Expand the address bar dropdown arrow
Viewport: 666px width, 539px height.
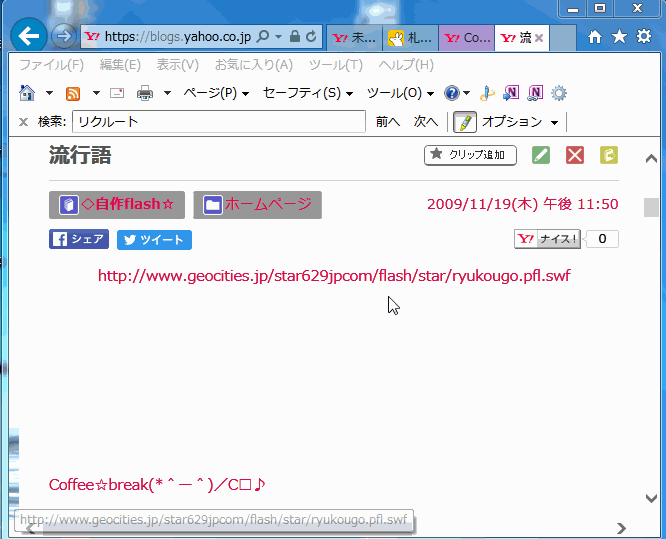279,37
